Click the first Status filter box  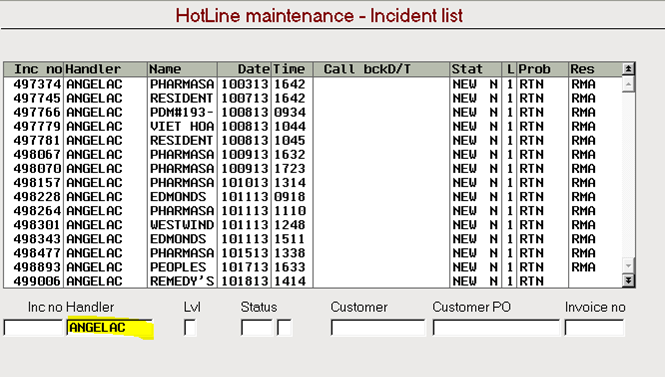click(x=257, y=327)
